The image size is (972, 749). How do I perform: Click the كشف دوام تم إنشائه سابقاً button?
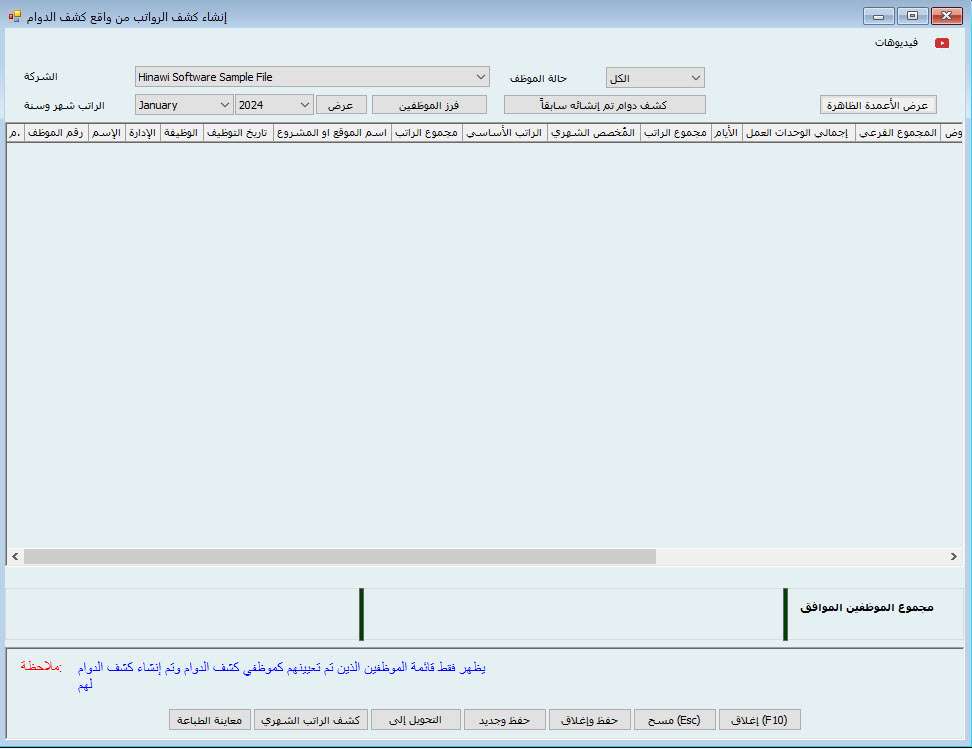pos(604,105)
